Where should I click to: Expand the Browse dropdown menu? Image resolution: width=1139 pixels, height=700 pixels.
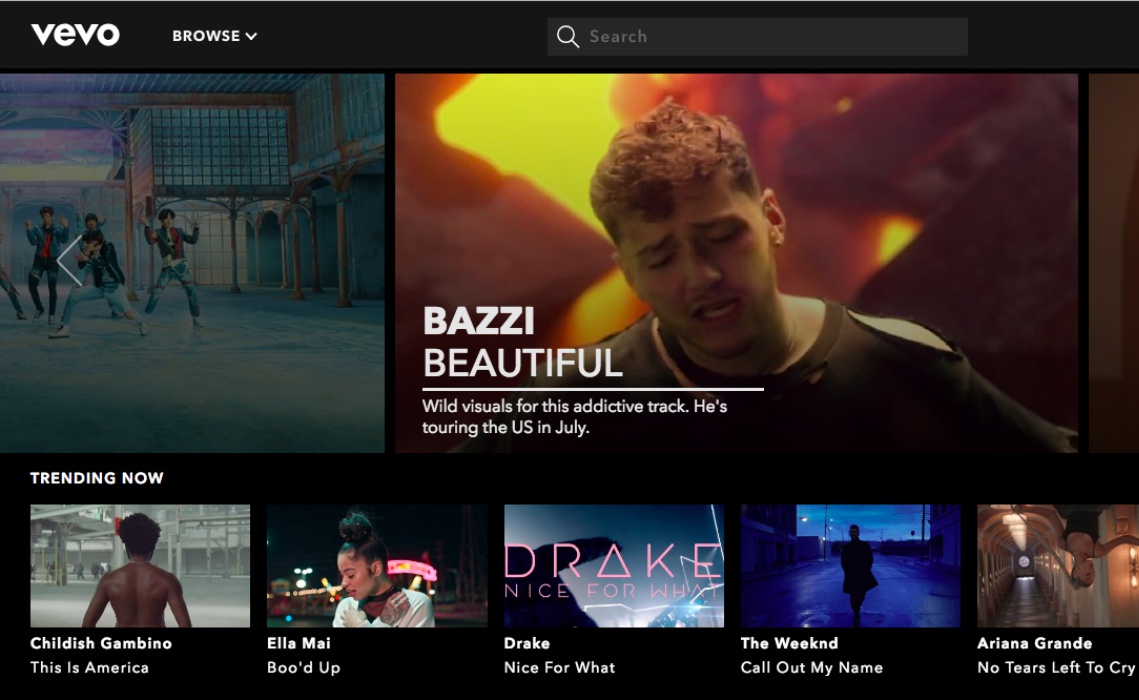(206, 36)
